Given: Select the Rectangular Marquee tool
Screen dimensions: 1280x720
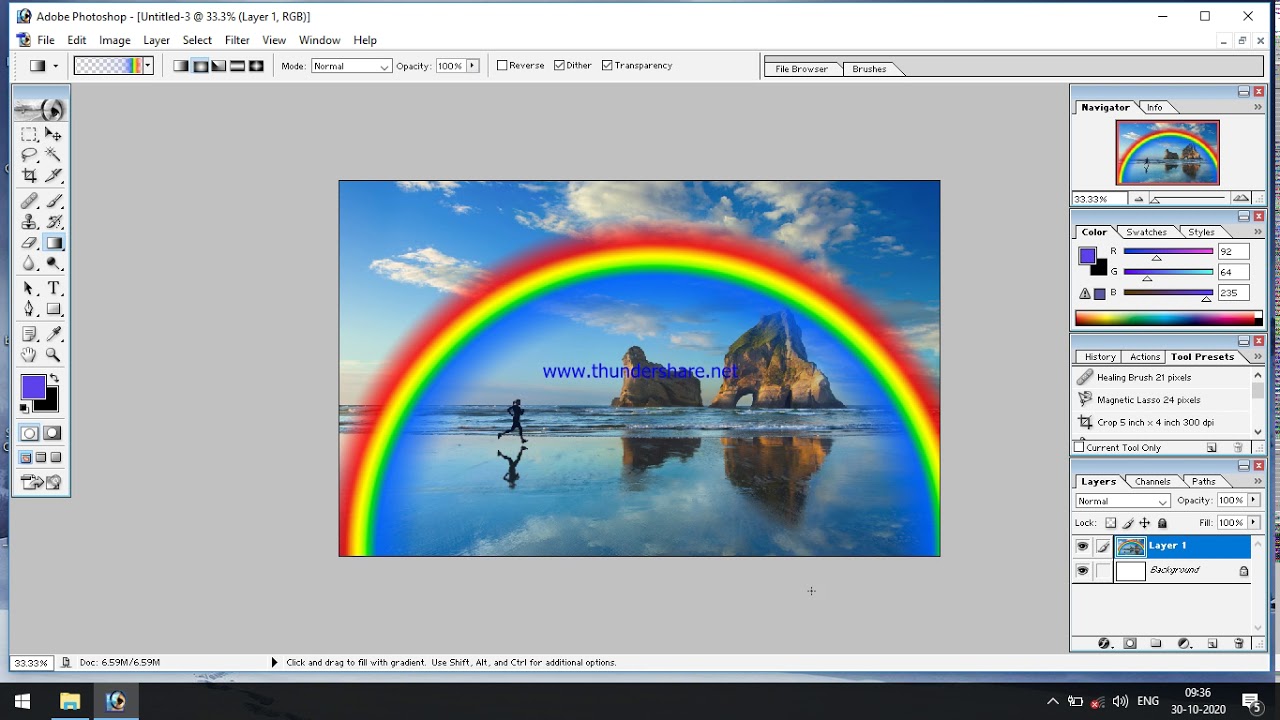Looking at the screenshot, I should coord(29,134).
